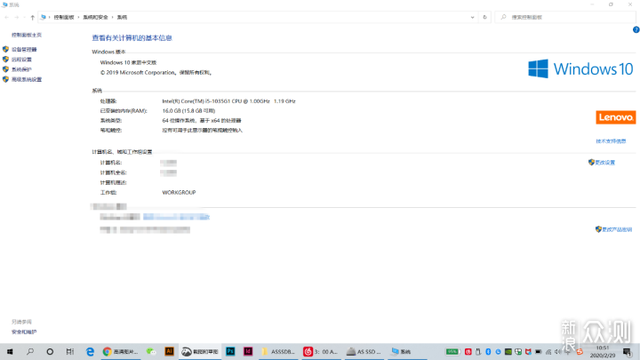Switch to NetEase Music taskbar window
The width and height of the screenshot is (640, 360).
(321, 351)
